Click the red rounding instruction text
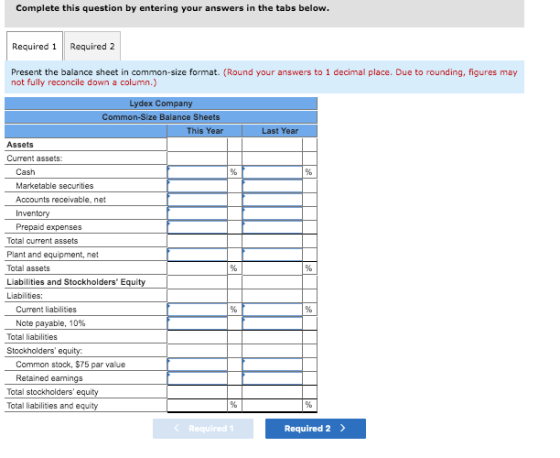 pyautogui.click(x=264, y=77)
